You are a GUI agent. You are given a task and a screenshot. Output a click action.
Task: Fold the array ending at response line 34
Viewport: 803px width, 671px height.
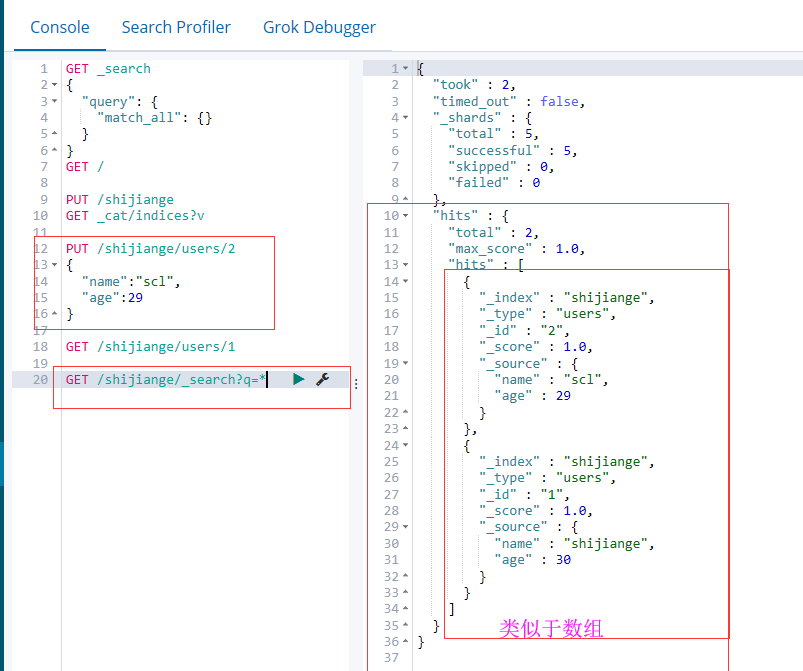tap(406, 609)
